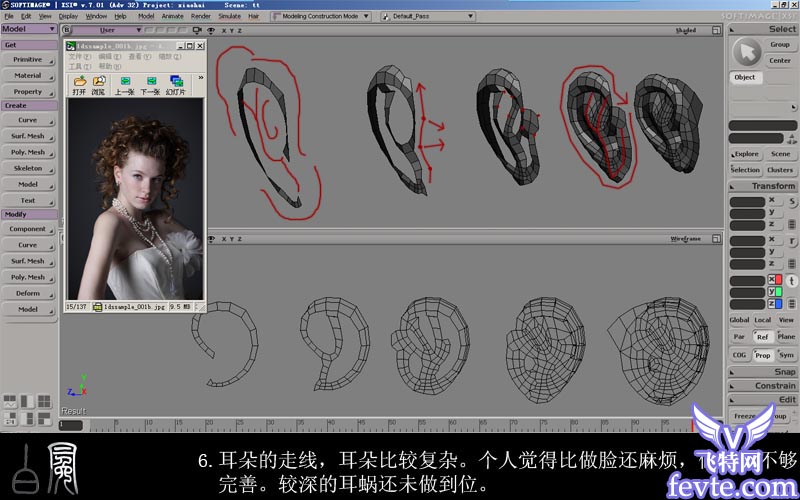Toggle the green Y translate axis
The image size is (800, 500).
click(x=775, y=292)
